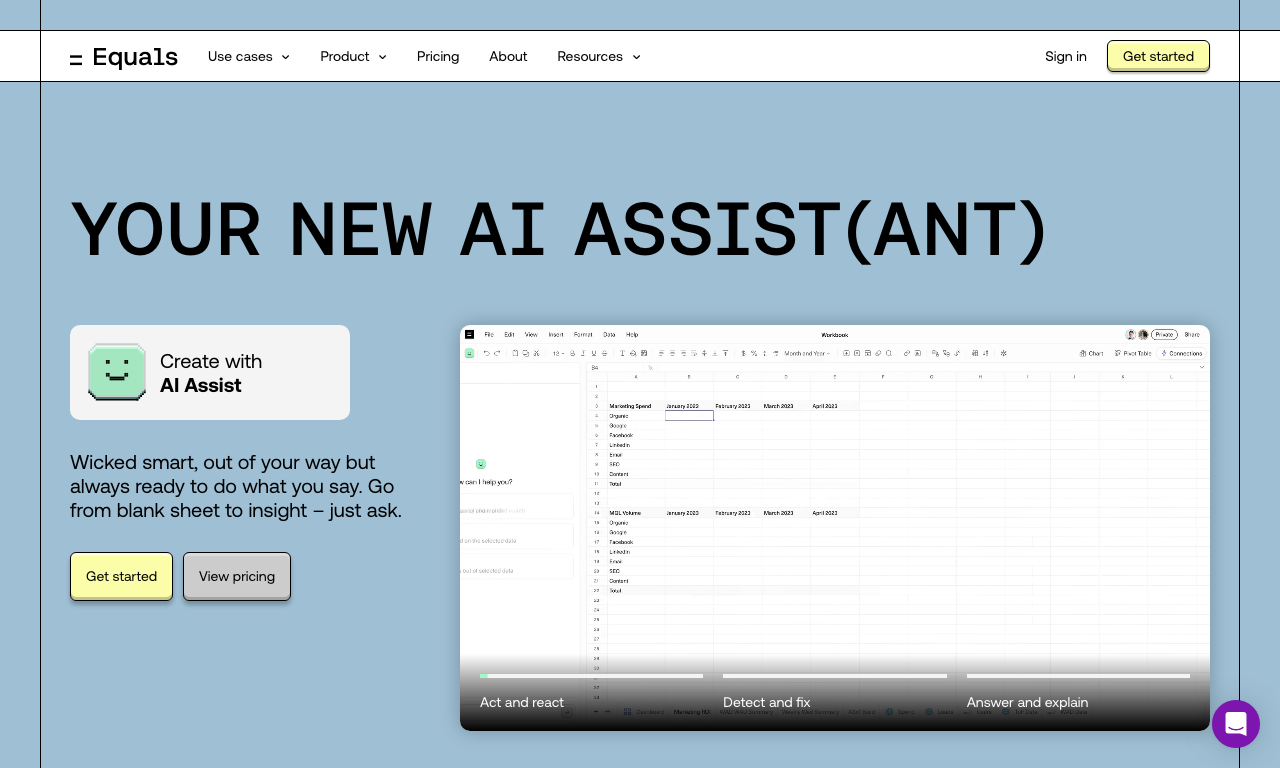Viewport: 1280px width, 768px height.
Task: Click the Create with AI Assist card
Action: point(210,372)
